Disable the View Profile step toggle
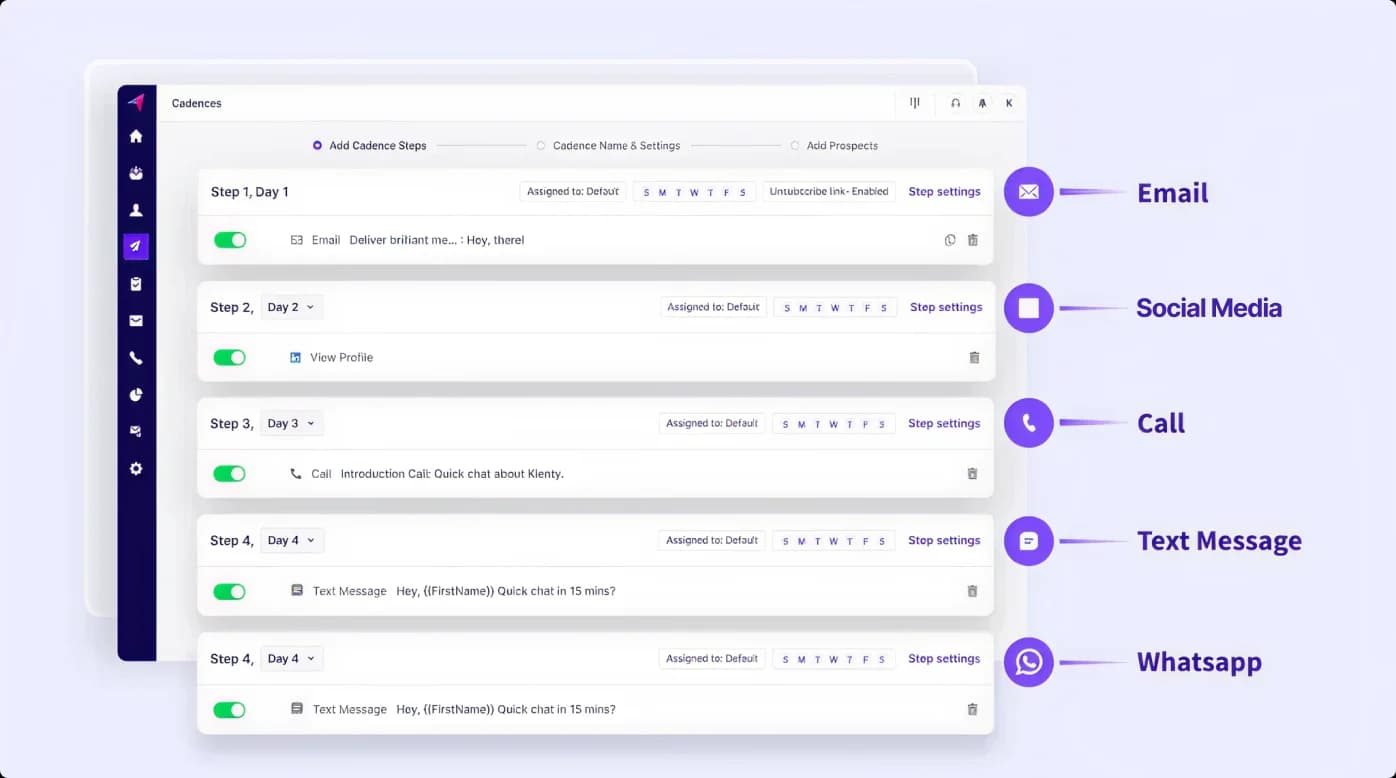1396x778 pixels. click(230, 357)
